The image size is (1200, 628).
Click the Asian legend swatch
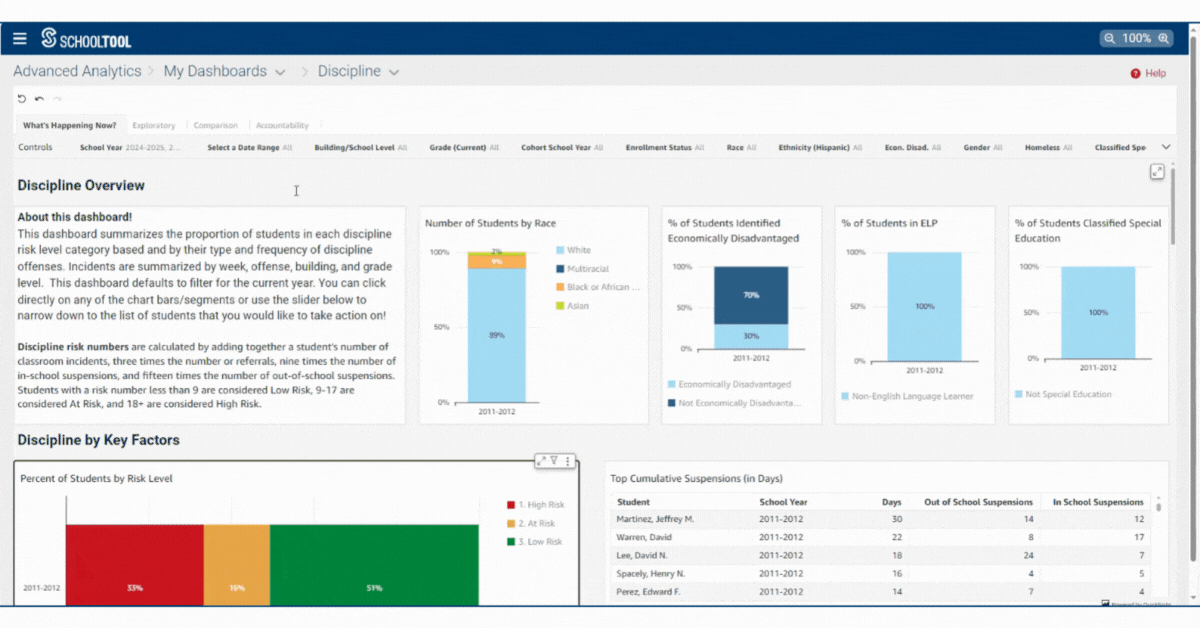pyautogui.click(x=559, y=306)
